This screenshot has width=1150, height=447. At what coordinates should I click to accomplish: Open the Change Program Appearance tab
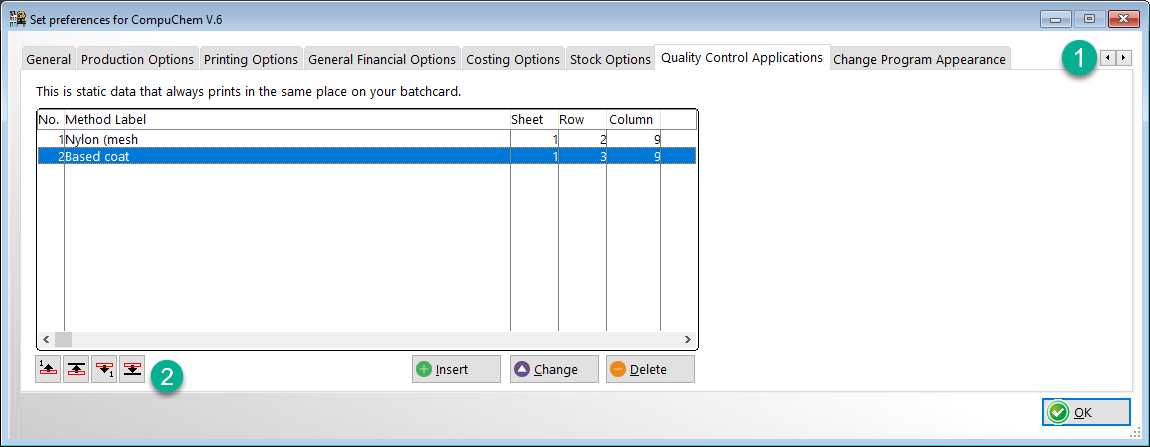(x=920, y=59)
